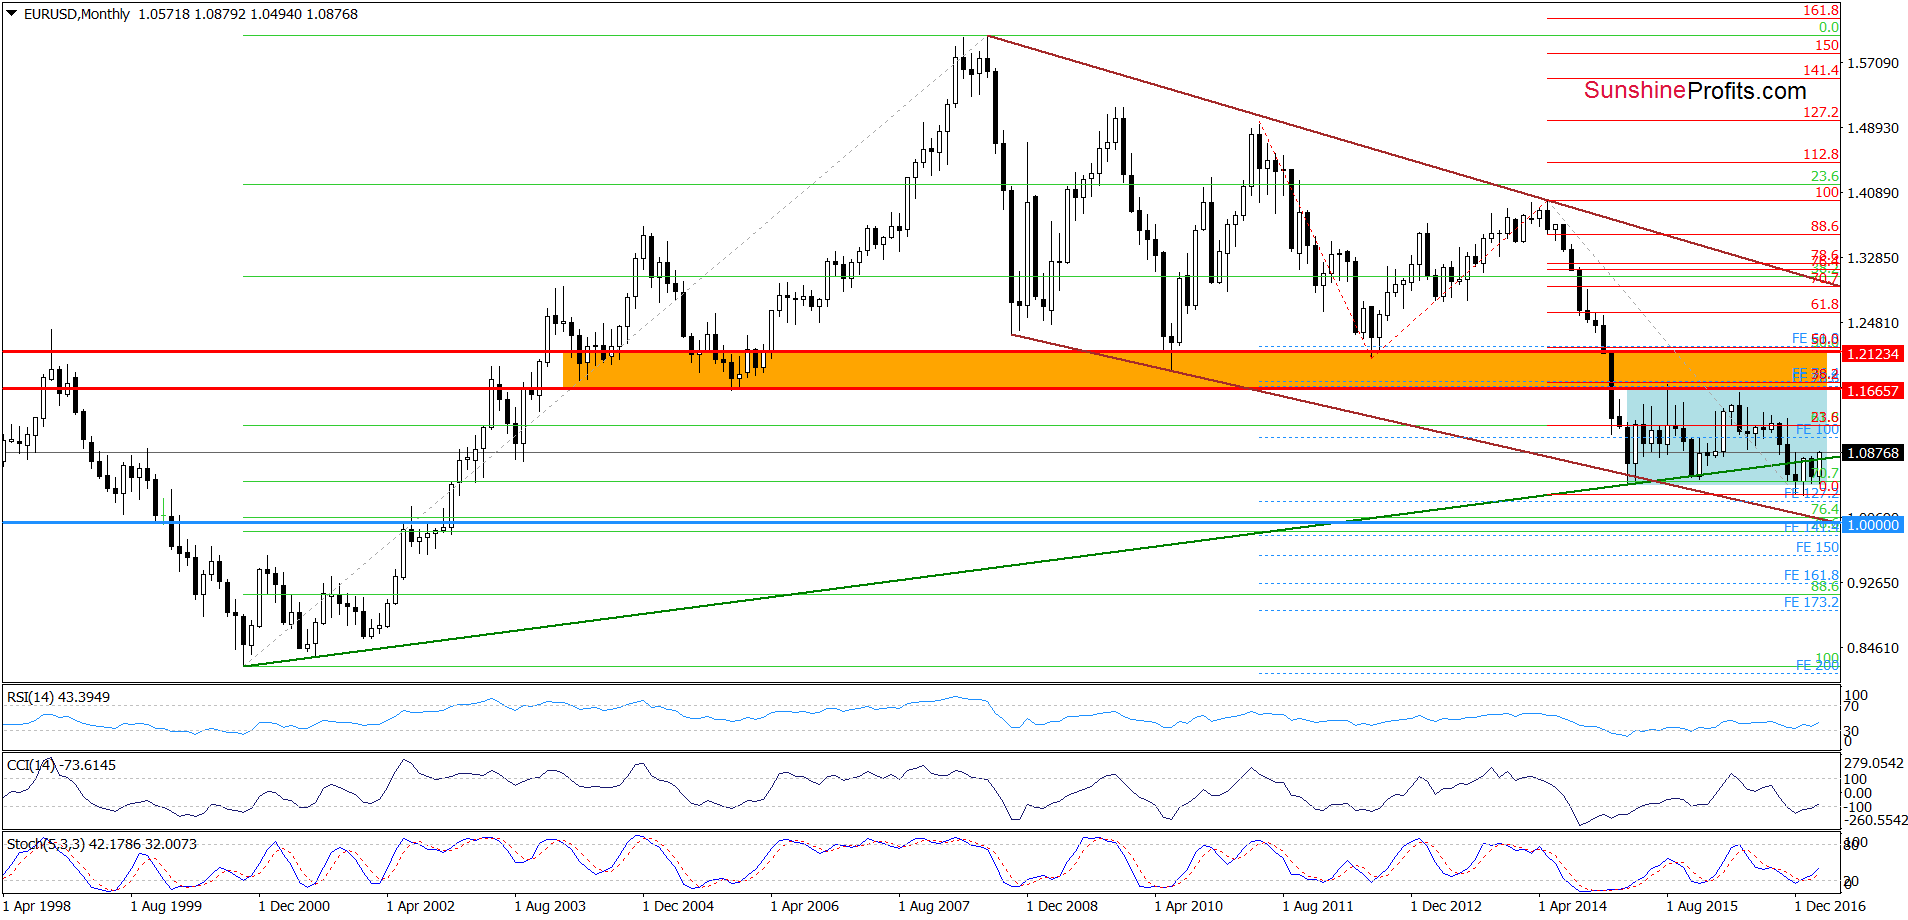Click the 1.32850 price axis value
Screen dimensions: 1908x920
click(1872, 258)
